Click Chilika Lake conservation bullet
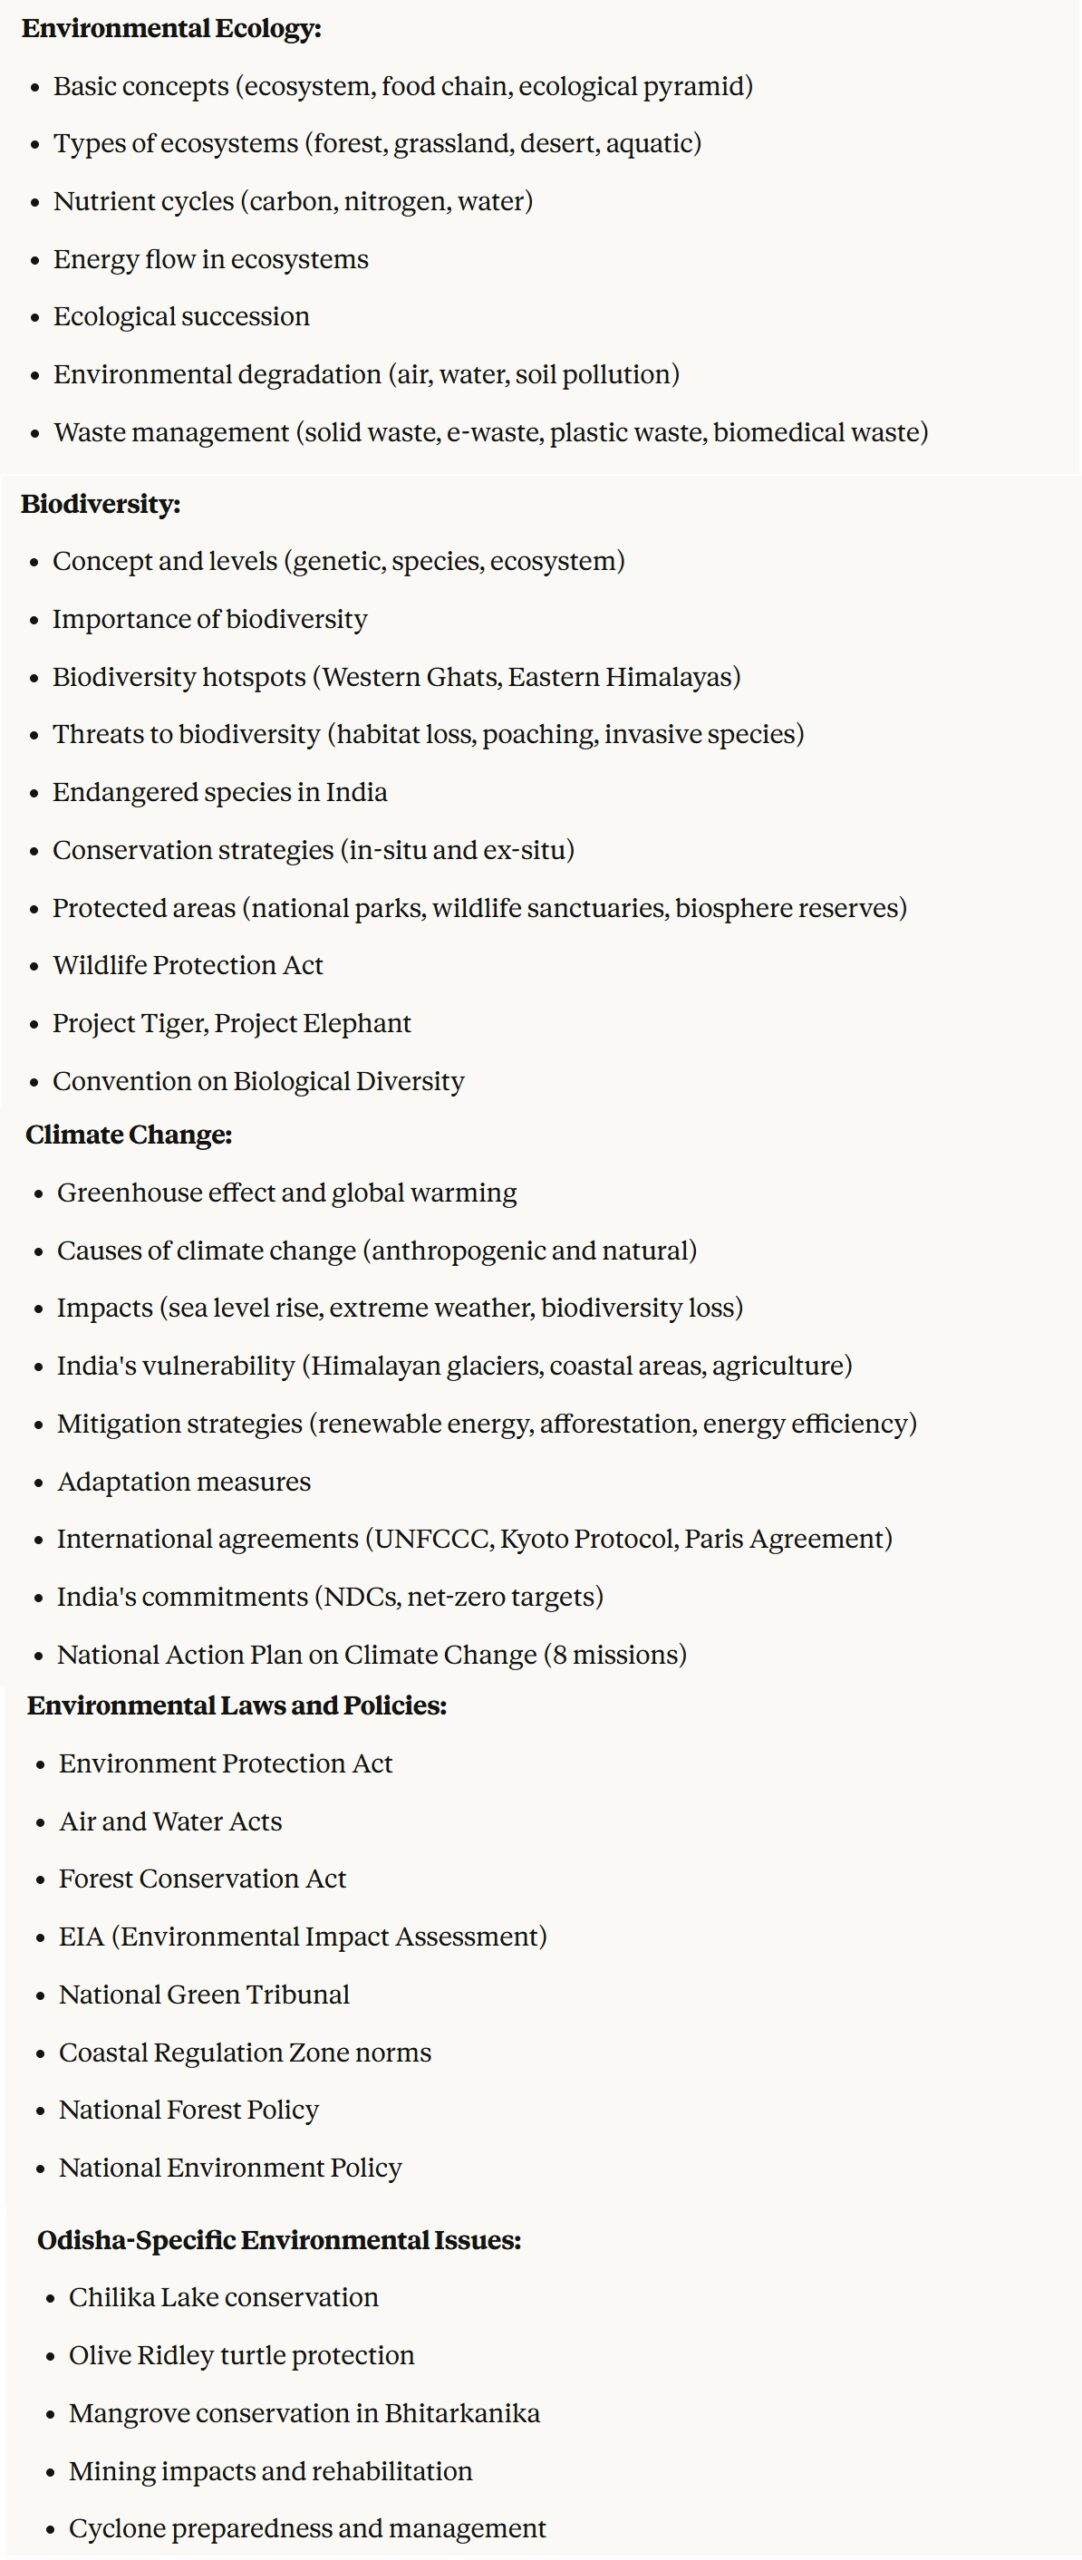 (223, 2298)
